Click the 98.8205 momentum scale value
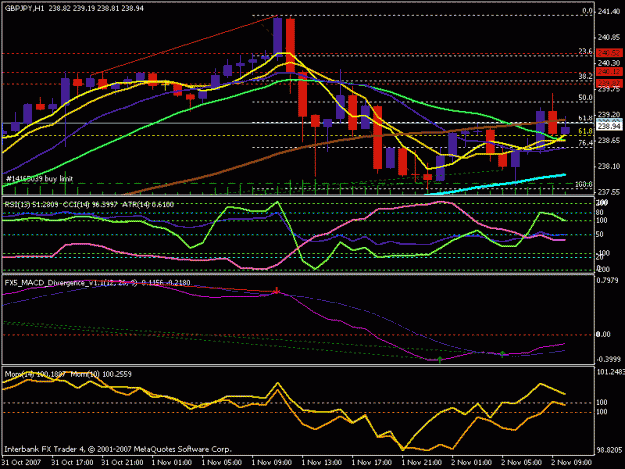625x469 pixels. pyautogui.click(x=609, y=450)
